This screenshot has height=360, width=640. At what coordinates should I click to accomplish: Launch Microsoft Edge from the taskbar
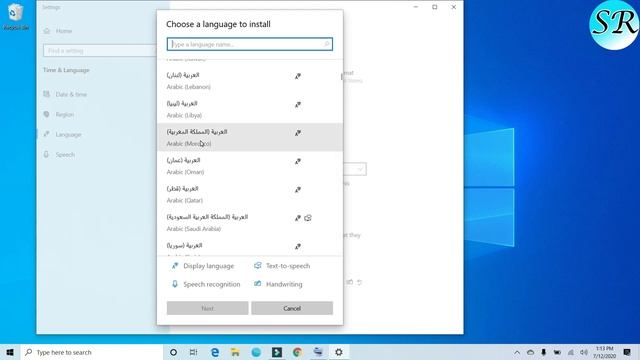215,352
